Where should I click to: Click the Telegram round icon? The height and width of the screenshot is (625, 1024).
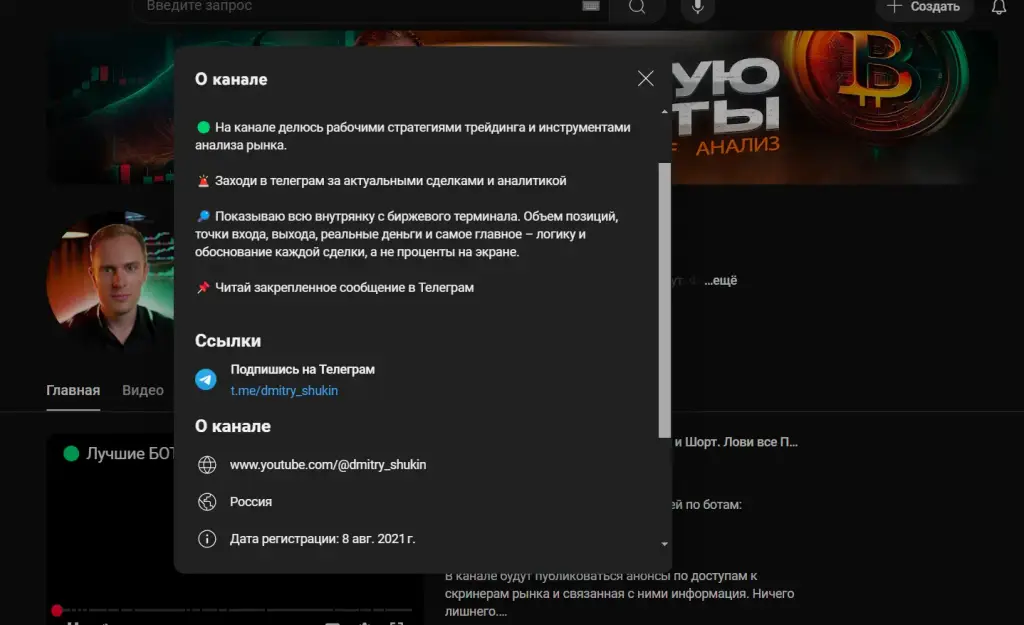pyautogui.click(x=206, y=379)
